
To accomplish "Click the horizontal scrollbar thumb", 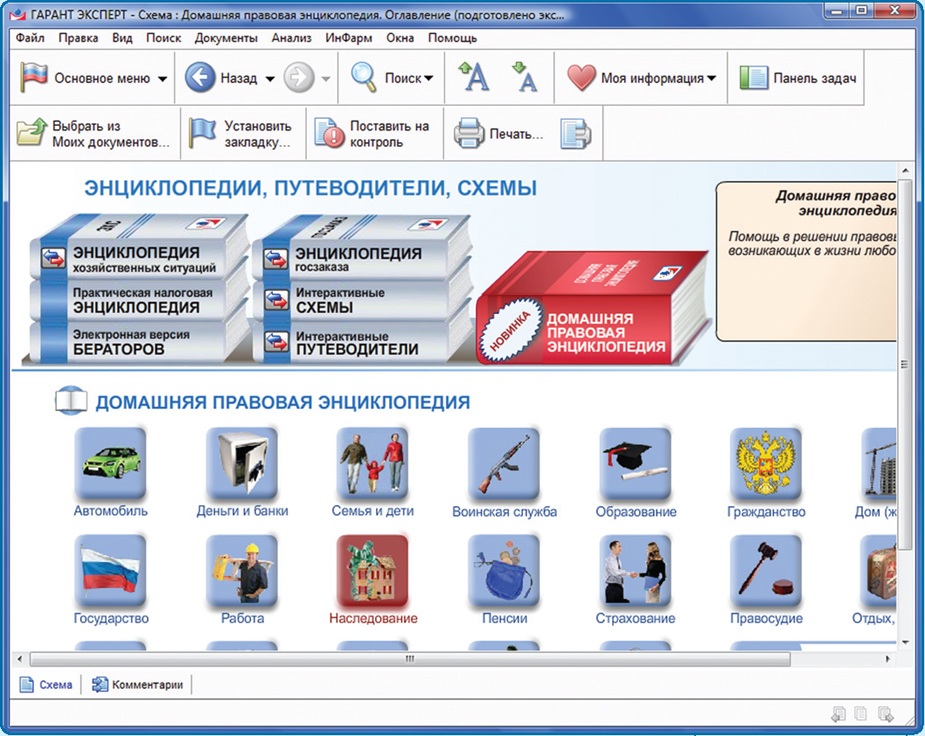I will coord(409,660).
